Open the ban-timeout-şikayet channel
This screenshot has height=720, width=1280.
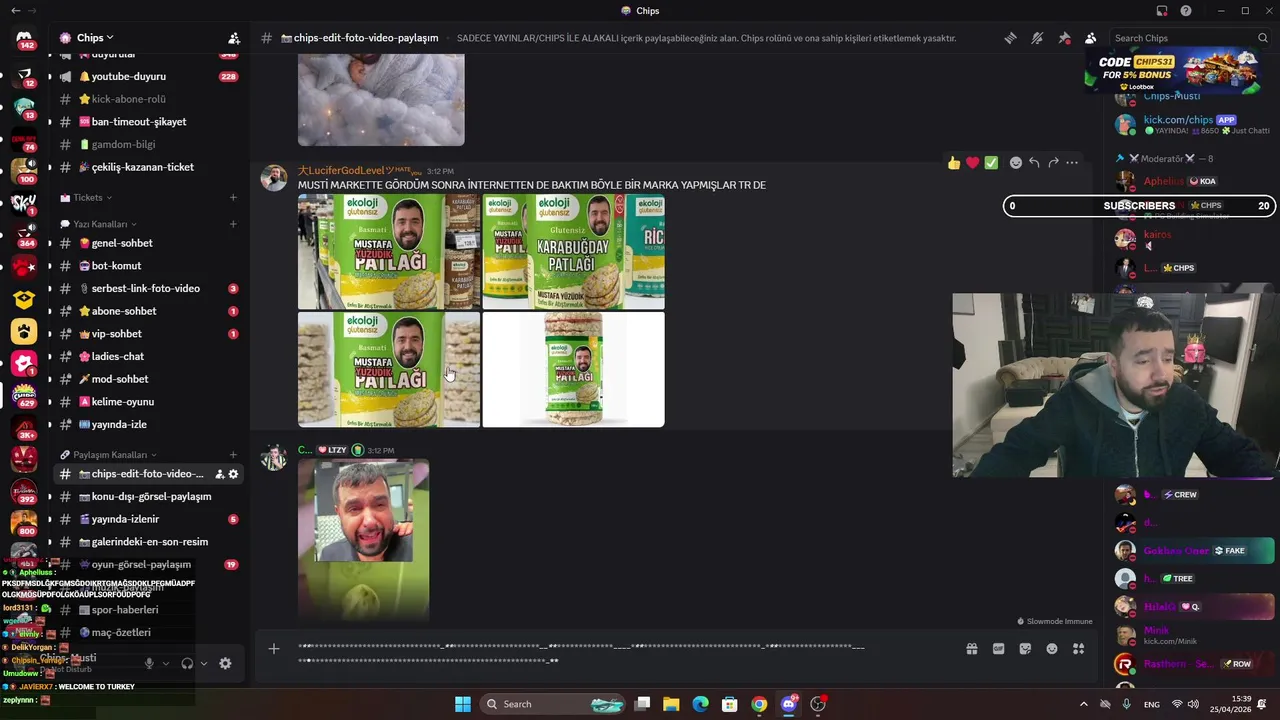click(148, 122)
